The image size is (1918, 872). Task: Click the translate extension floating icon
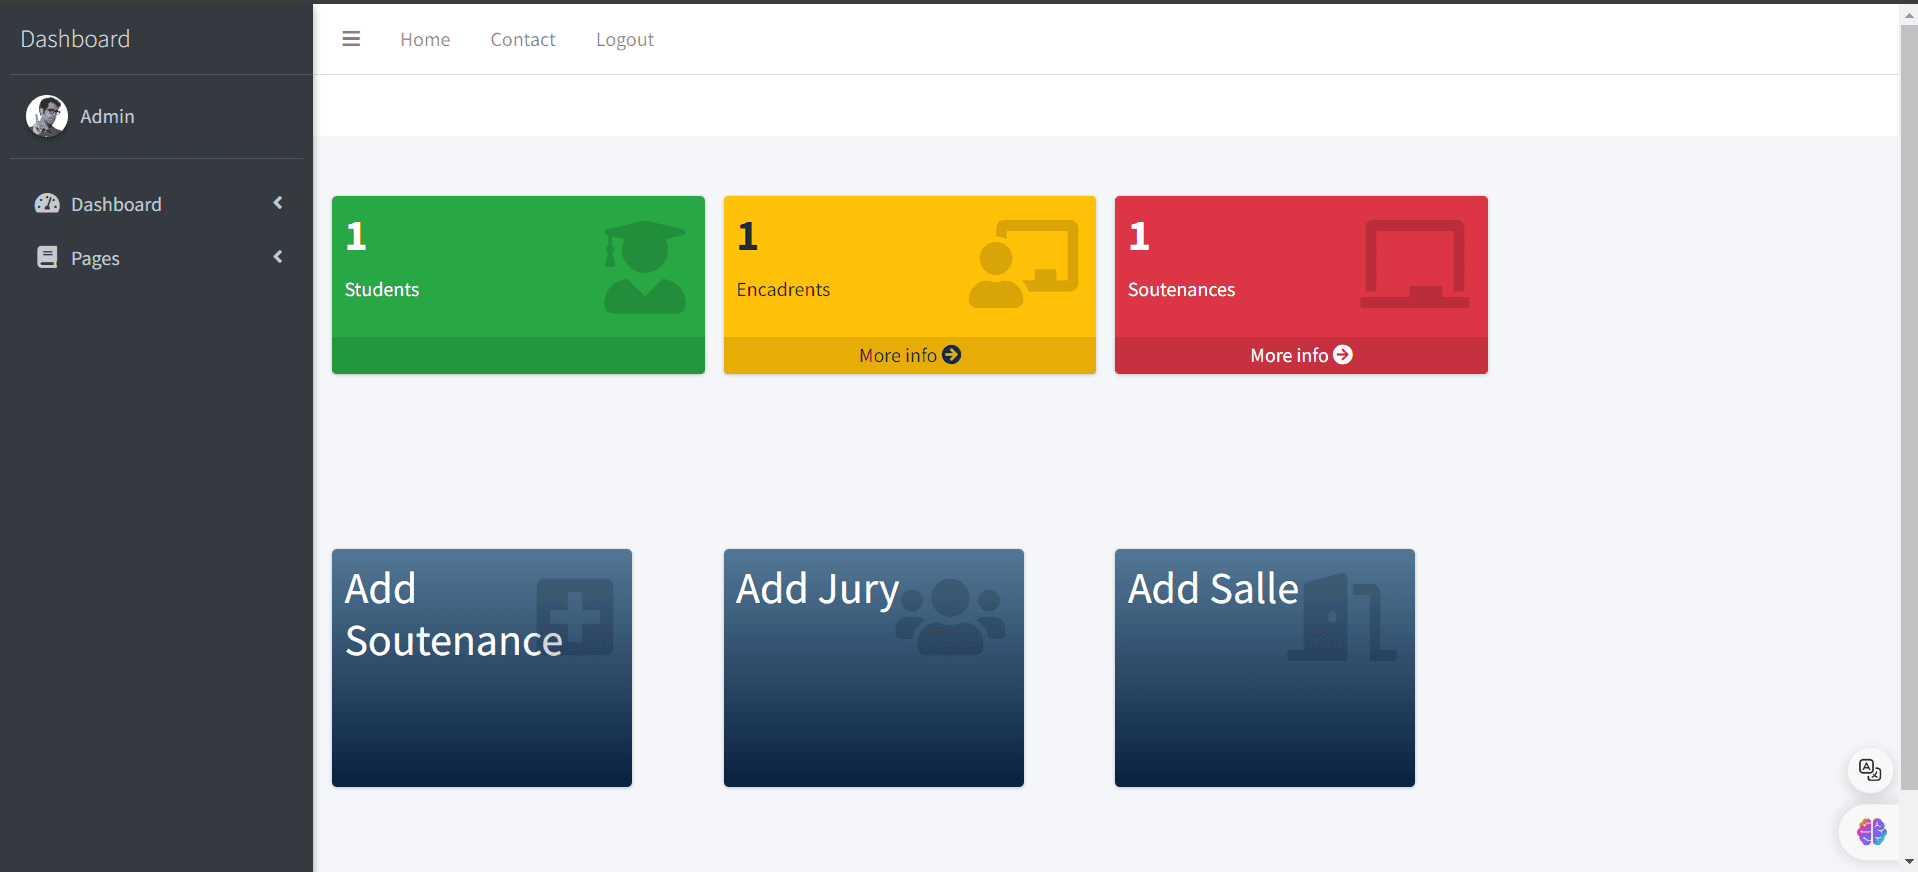[1870, 770]
